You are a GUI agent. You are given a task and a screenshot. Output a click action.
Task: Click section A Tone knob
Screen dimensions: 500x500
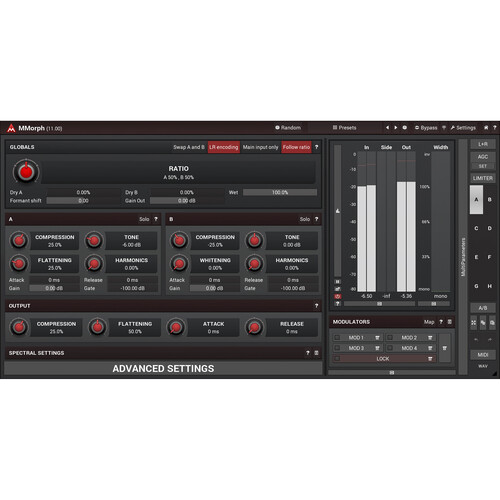[x=94, y=240]
